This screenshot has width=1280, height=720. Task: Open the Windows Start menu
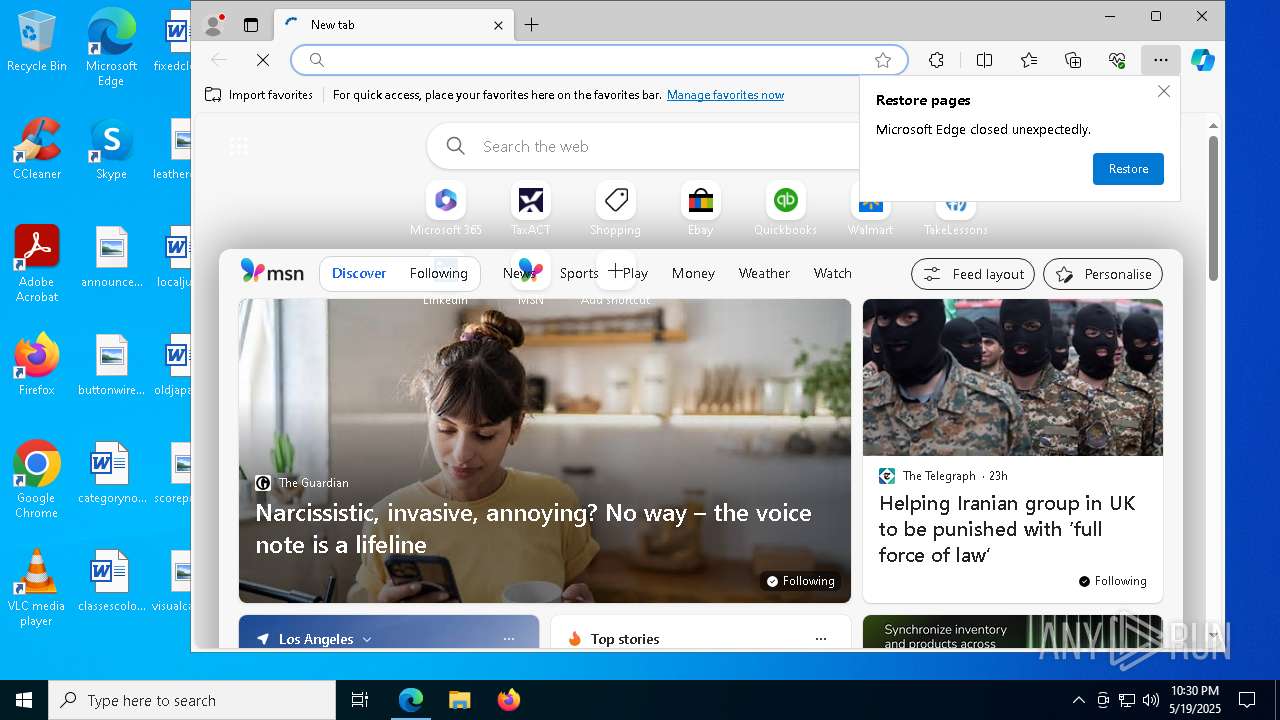click(24, 700)
